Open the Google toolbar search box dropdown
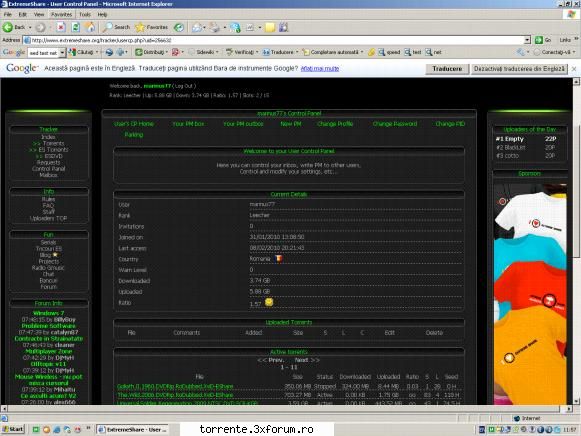581x436 pixels. click(62, 53)
